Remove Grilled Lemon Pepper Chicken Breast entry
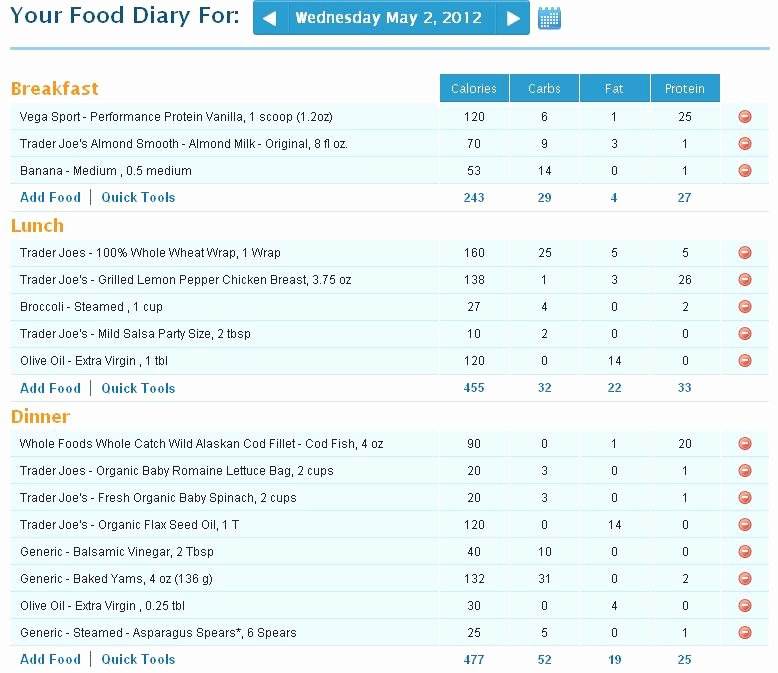This screenshot has width=778, height=673. [745, 279]
